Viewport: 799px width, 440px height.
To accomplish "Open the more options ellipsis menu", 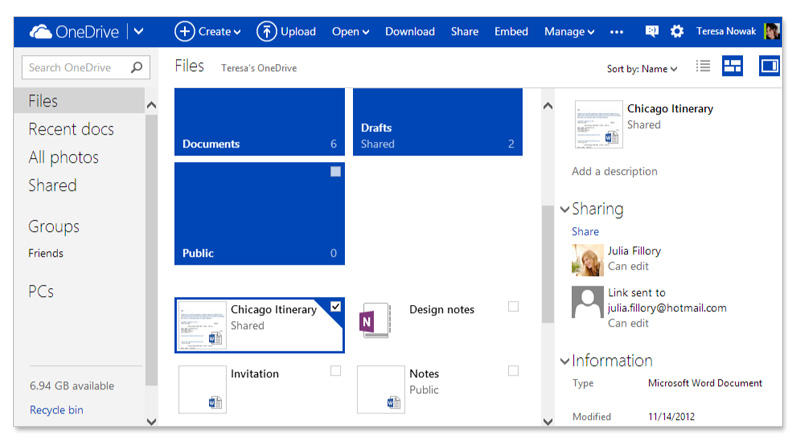I will tap(617, 32).
